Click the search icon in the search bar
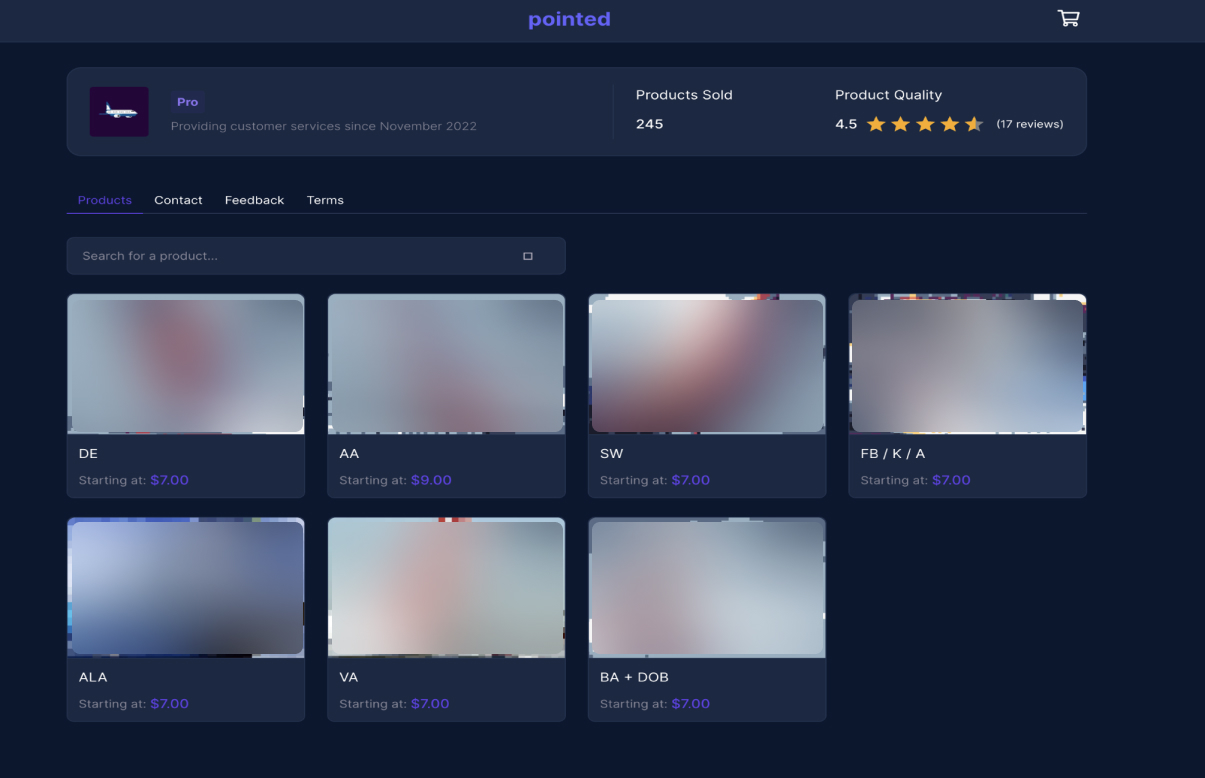Viewport: 1205px width, 778px height. click(528, 255)
